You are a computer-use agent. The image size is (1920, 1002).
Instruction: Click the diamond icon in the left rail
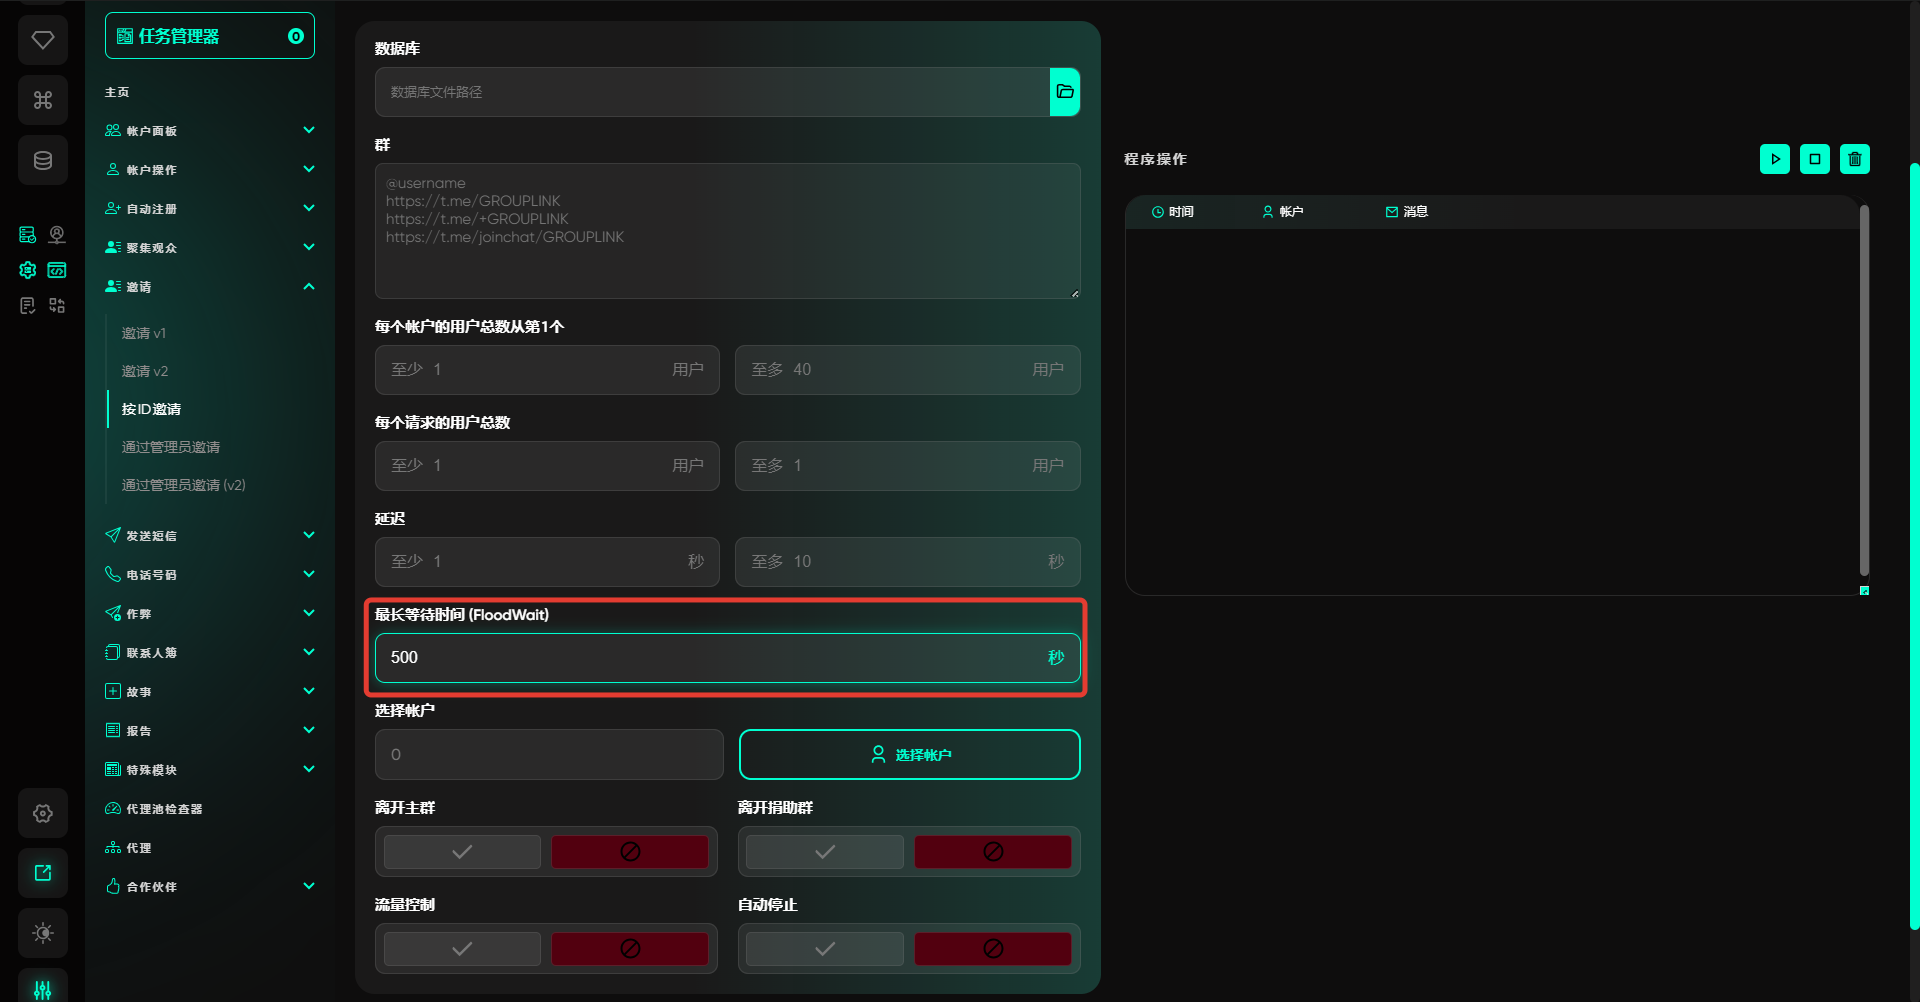[43, 40]
